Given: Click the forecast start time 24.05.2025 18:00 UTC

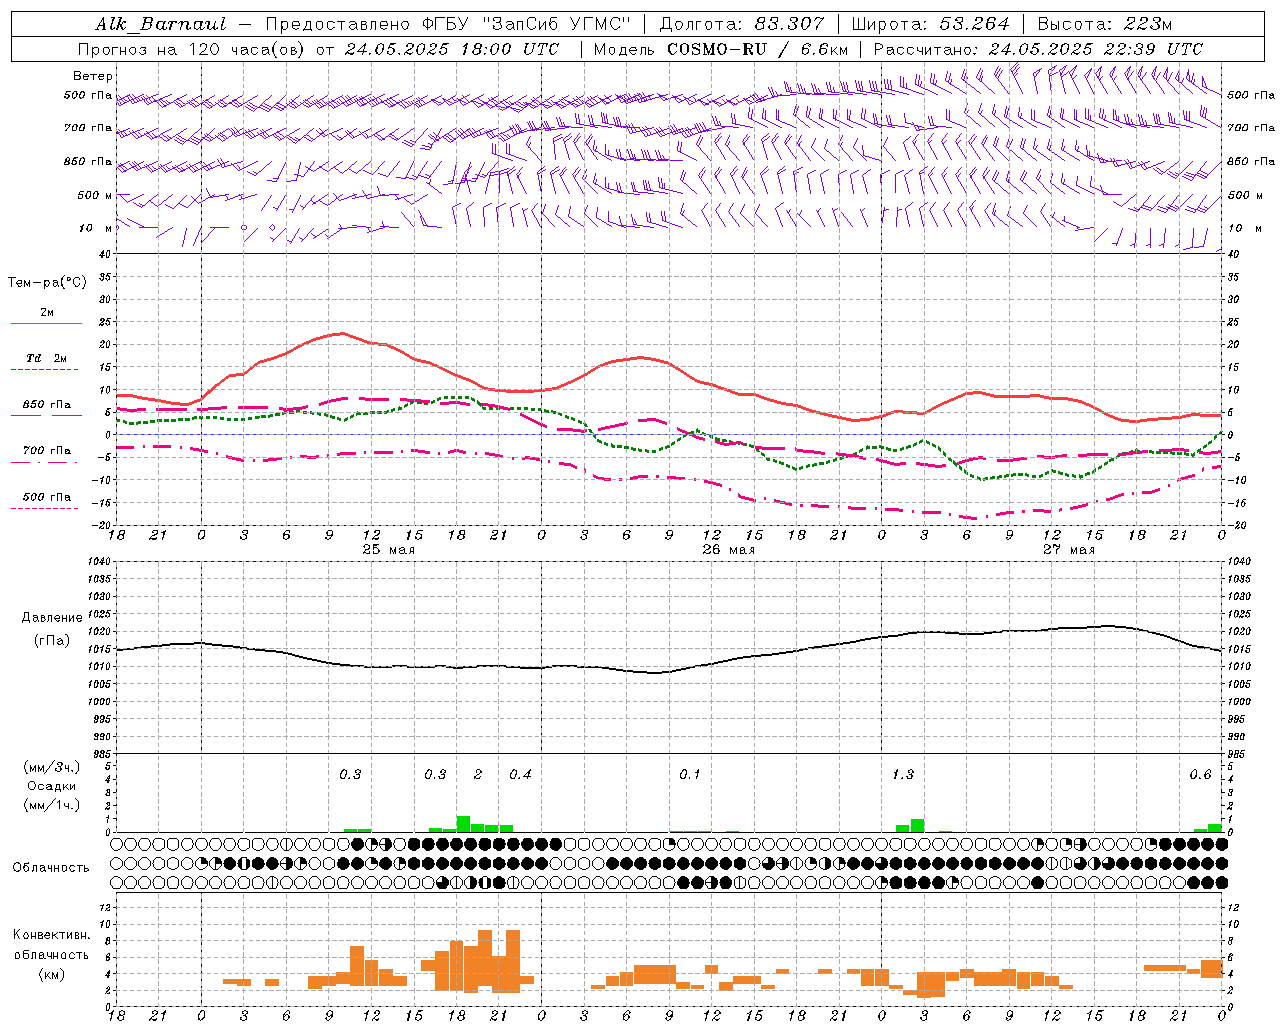Looking at the screenshot, I should pos(452,49).
